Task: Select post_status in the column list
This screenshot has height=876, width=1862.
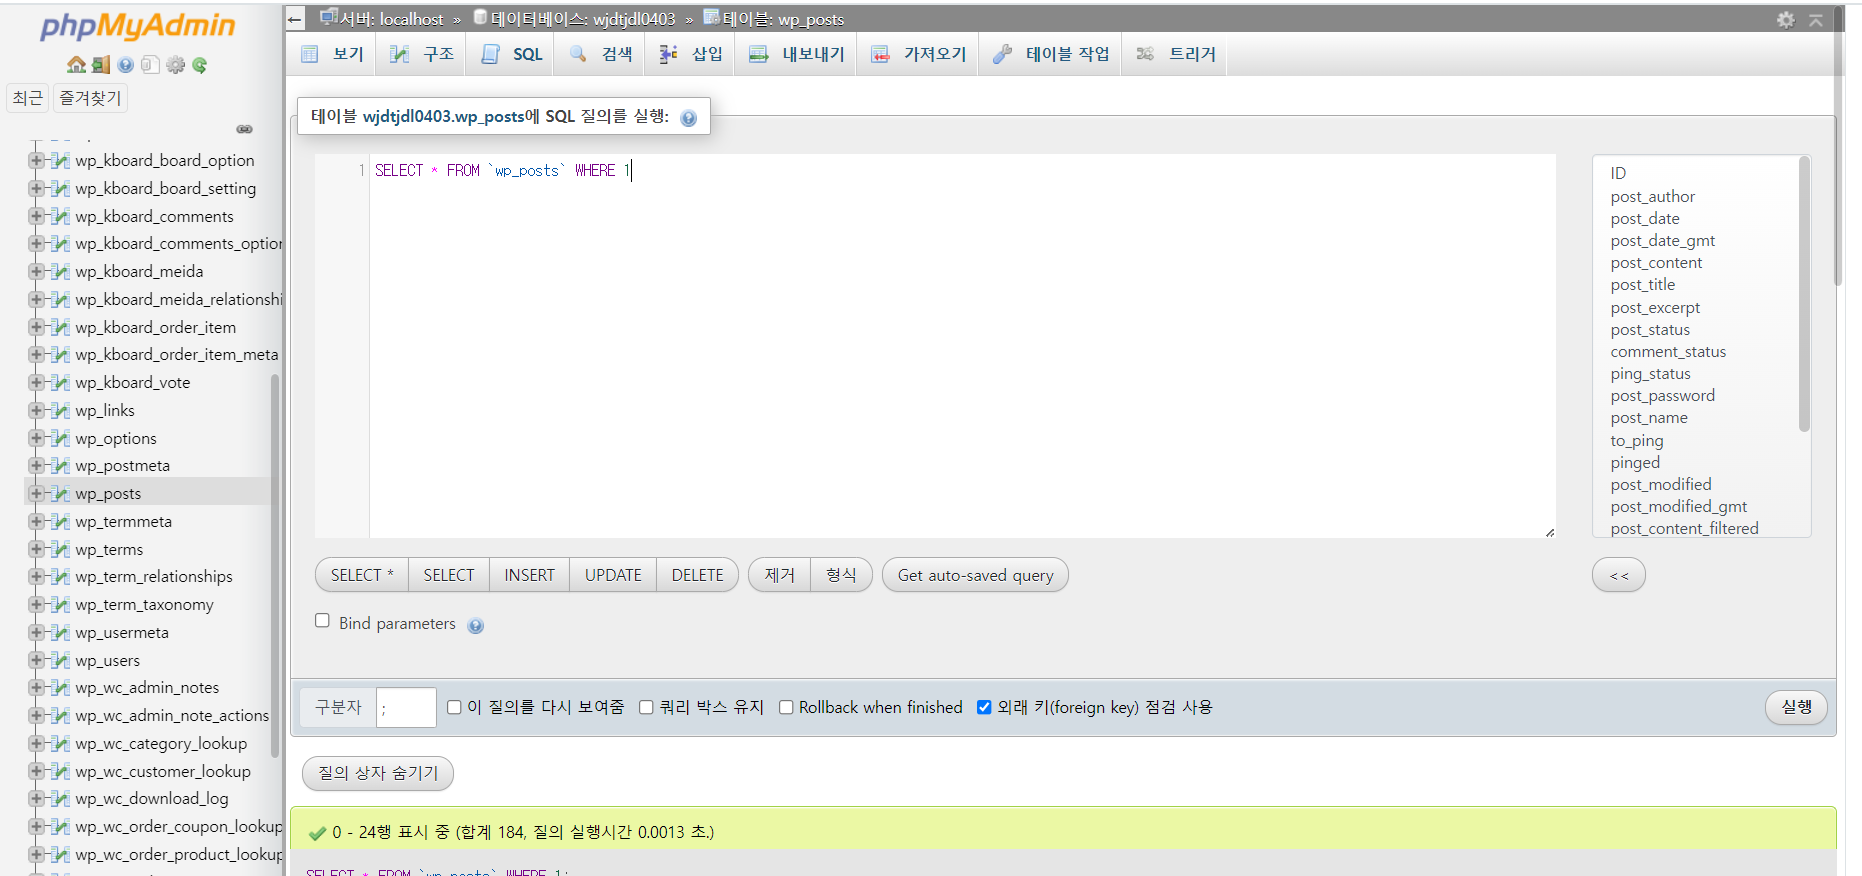Action: tap(1650, 329)
